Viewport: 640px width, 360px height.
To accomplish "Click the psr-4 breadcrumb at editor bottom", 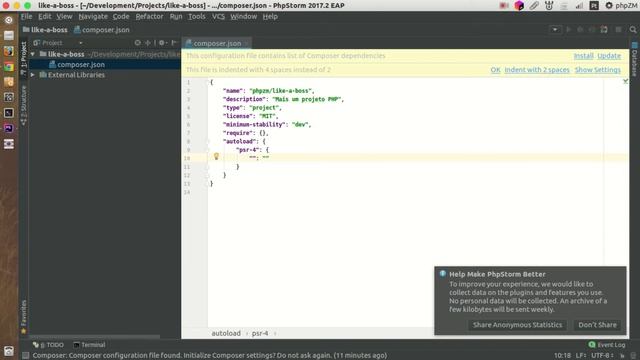I will click(x=260, y=333).
